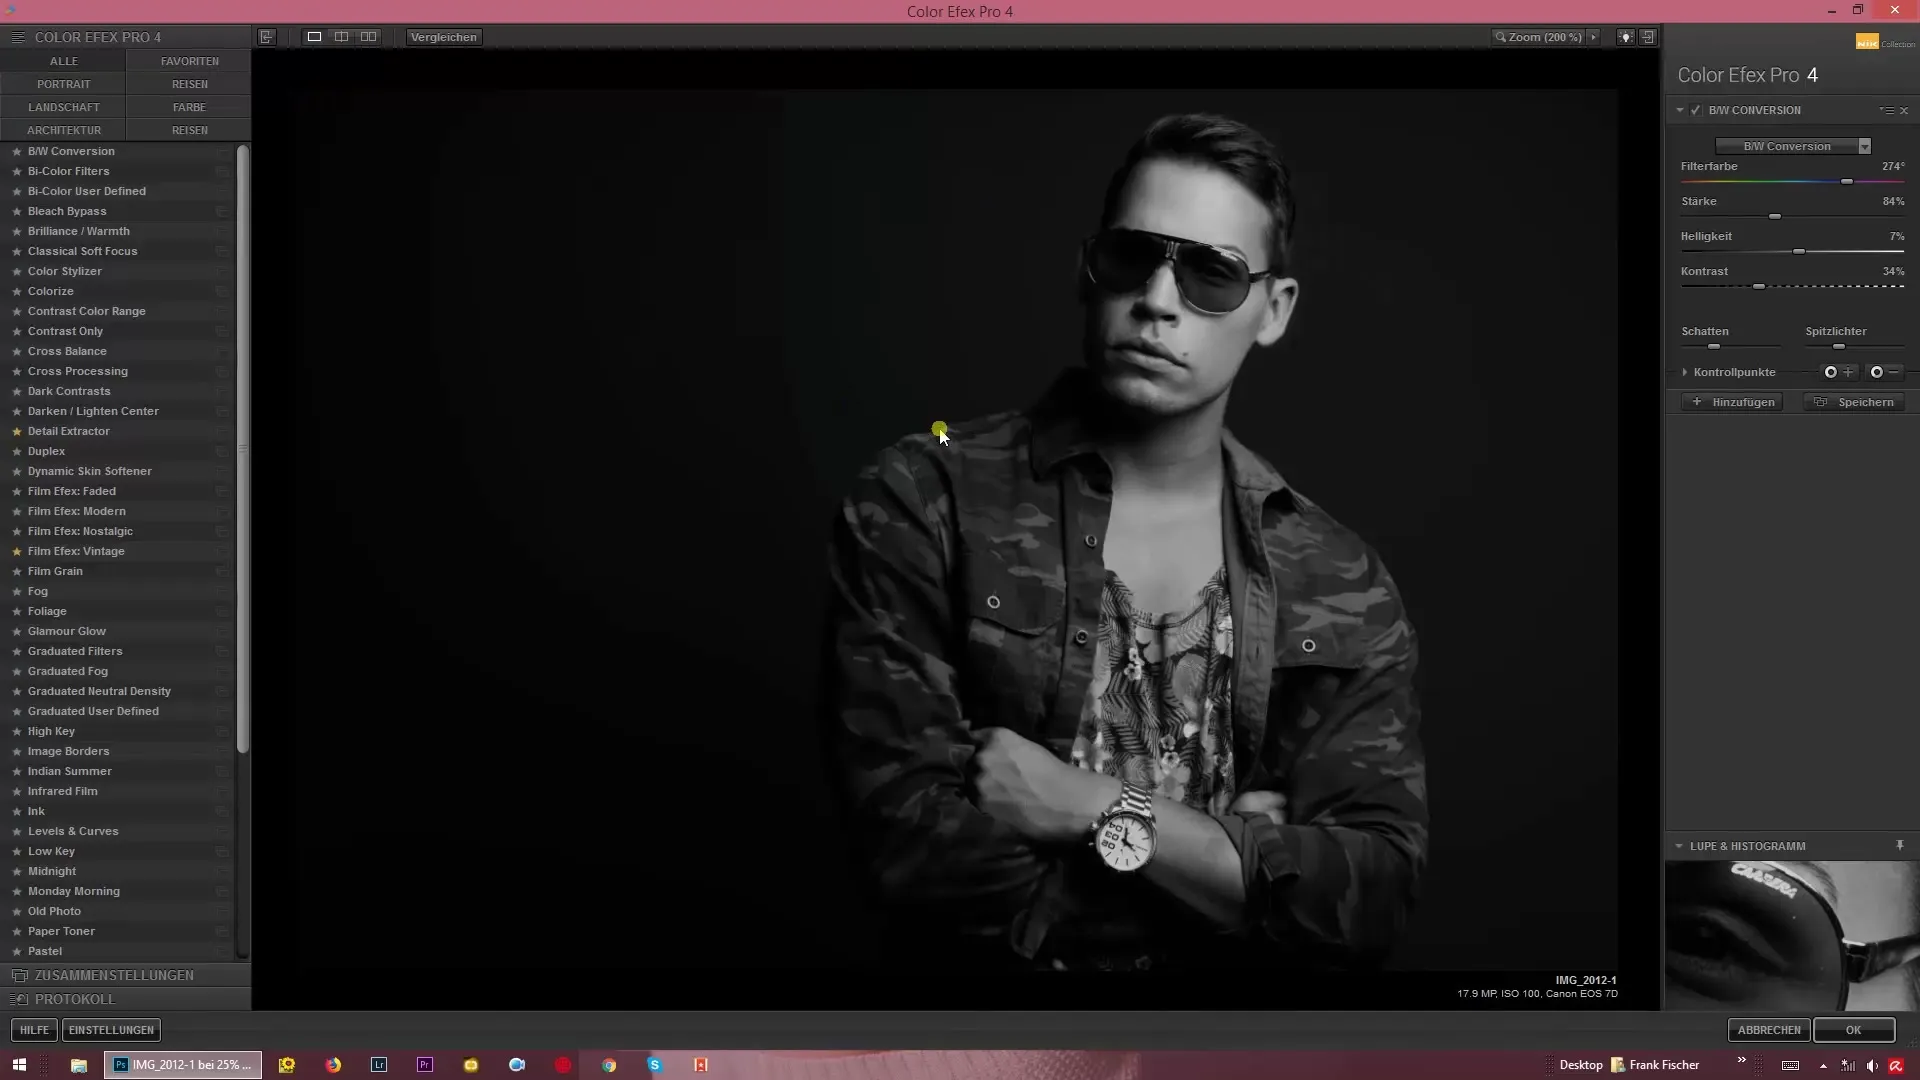
Task: Click the red recording taskbar icon
Action: pos(563,1065)
